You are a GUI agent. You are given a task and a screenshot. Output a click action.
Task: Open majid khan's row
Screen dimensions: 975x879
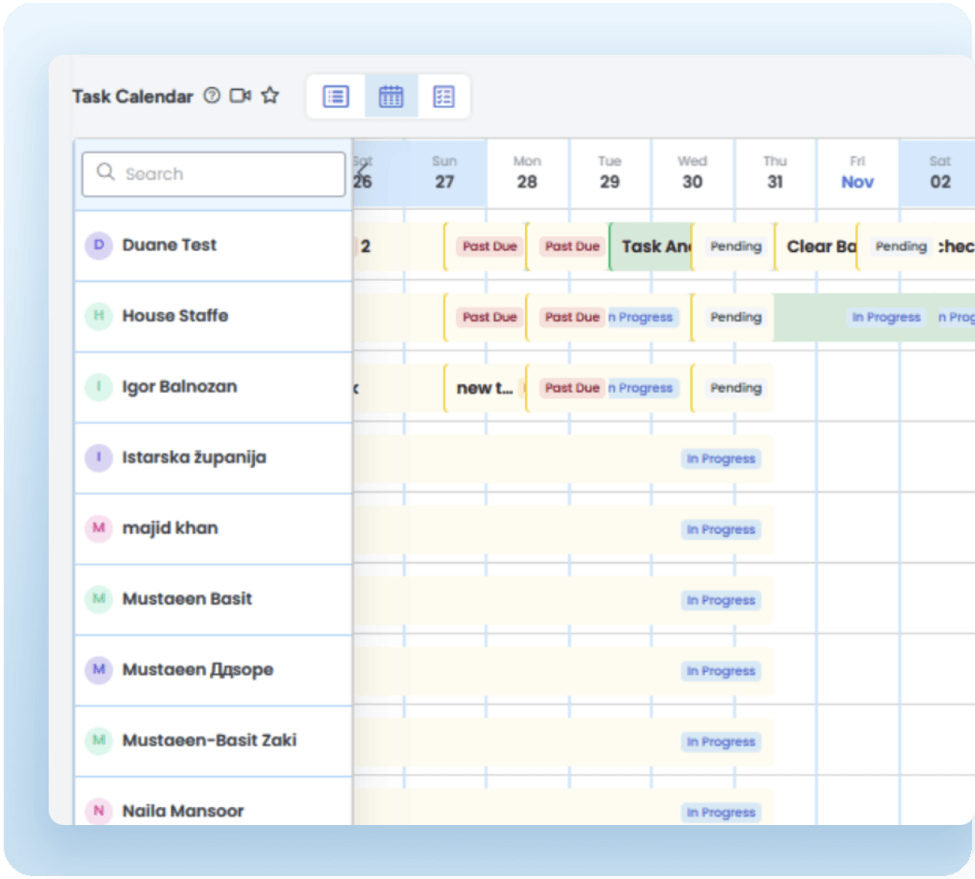(x=170, y=528)
